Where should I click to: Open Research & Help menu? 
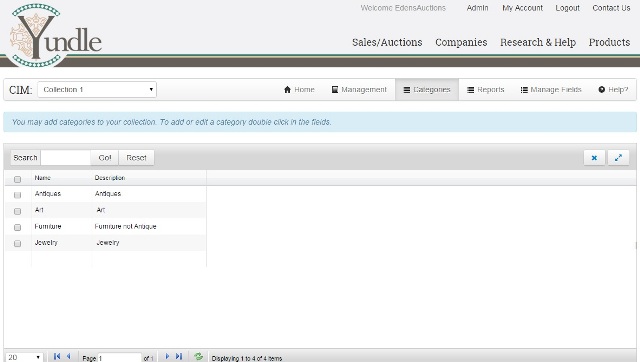point(538,42)
